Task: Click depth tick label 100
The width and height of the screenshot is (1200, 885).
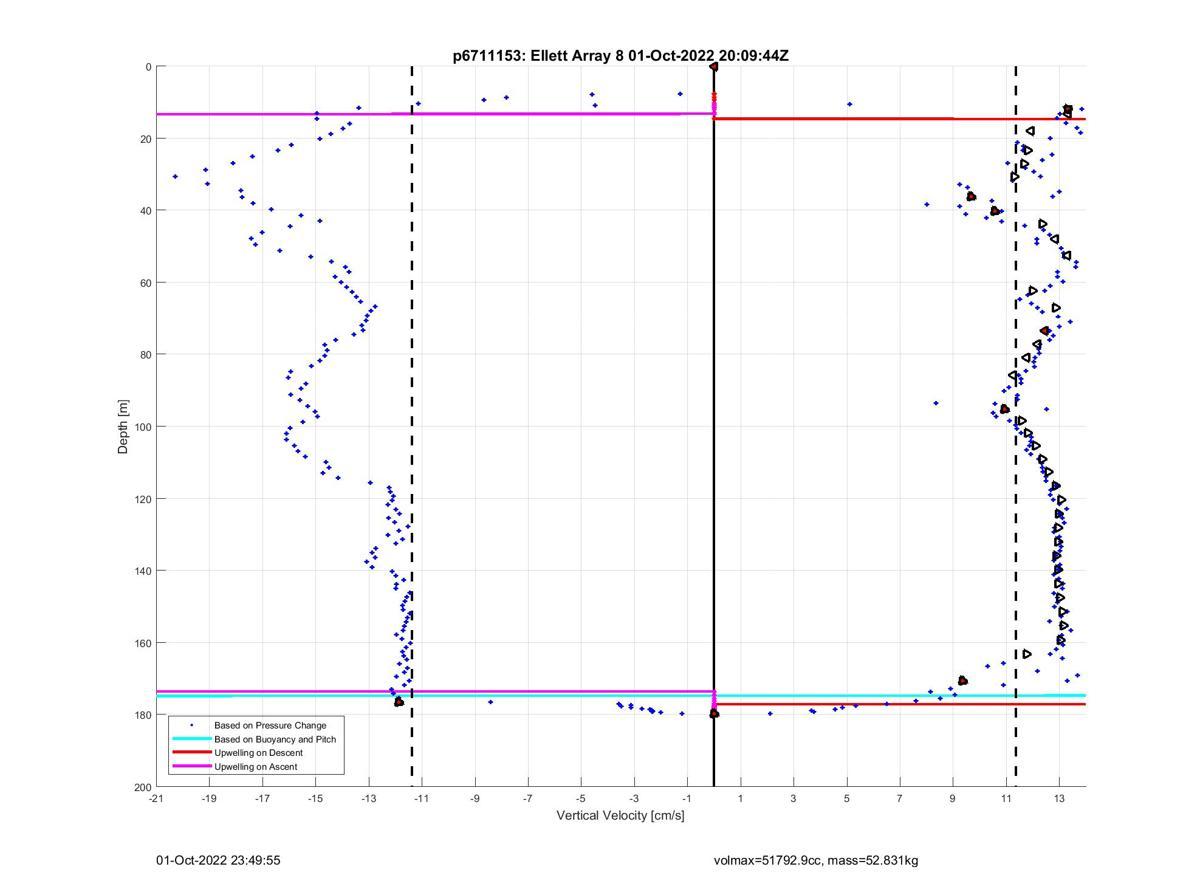Action: point(141,427)
